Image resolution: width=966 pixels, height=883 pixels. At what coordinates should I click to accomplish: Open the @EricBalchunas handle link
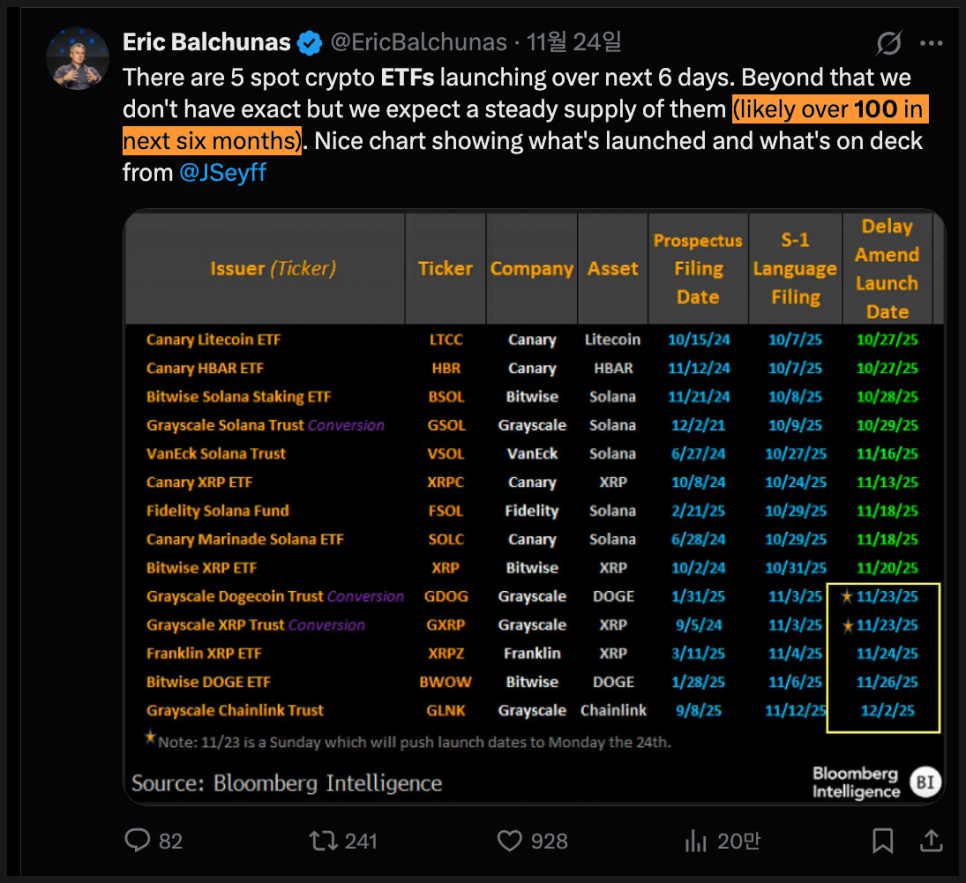click(x=418, y=42)
